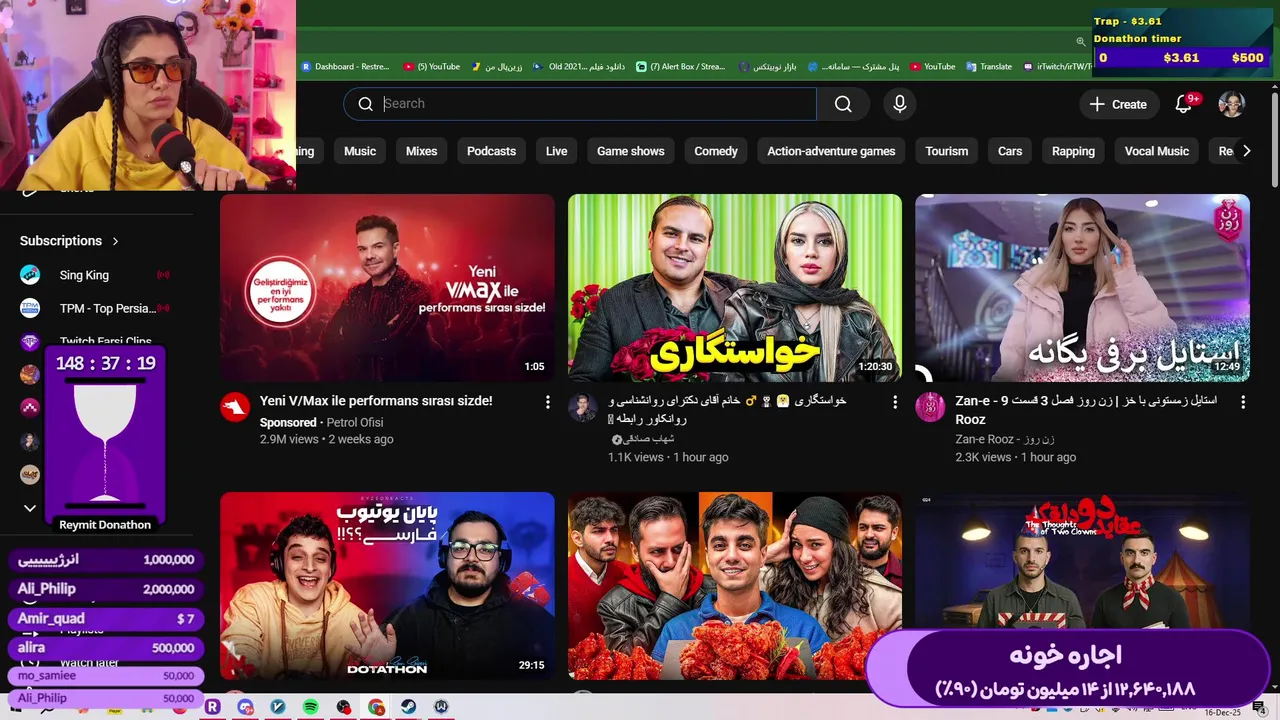Filter by the Vocal Music chip
Image resolution: width=1280 pixels, height=720 pixels.
[x=1157, y=151]
